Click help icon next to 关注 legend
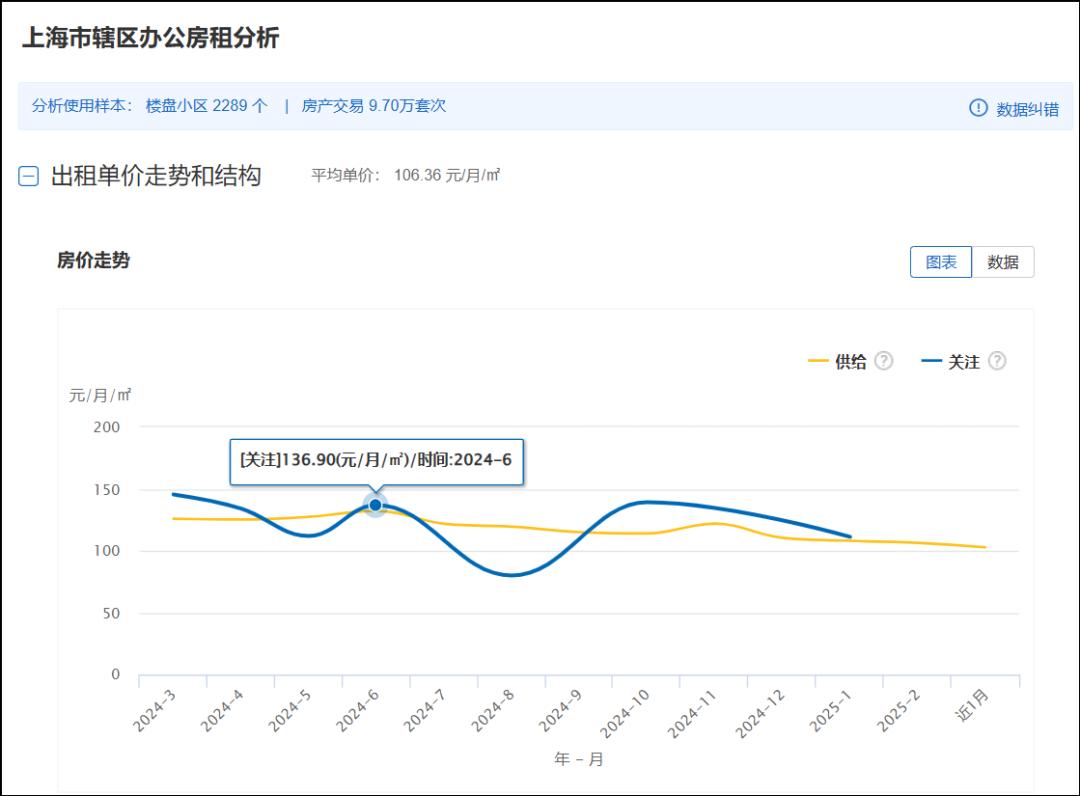 [x=997, y=361]
